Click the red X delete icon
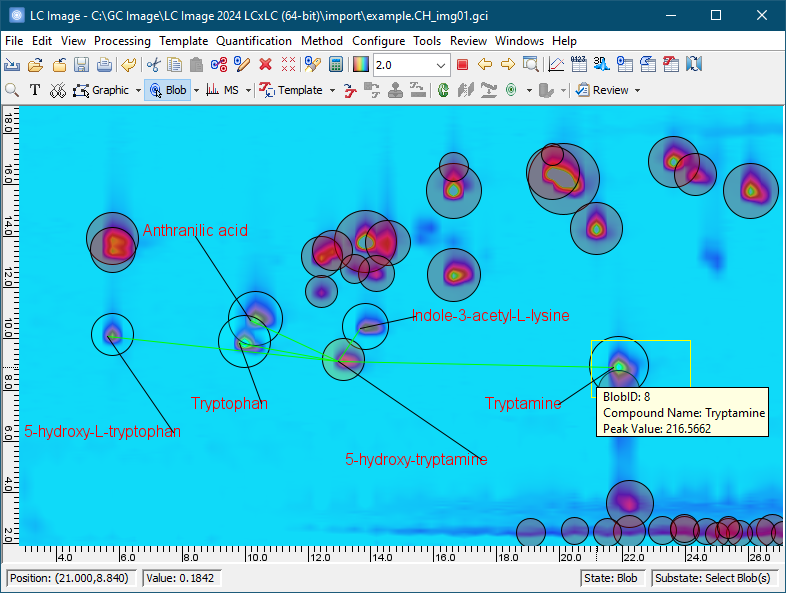786x593 pixels. coord(265,65)
